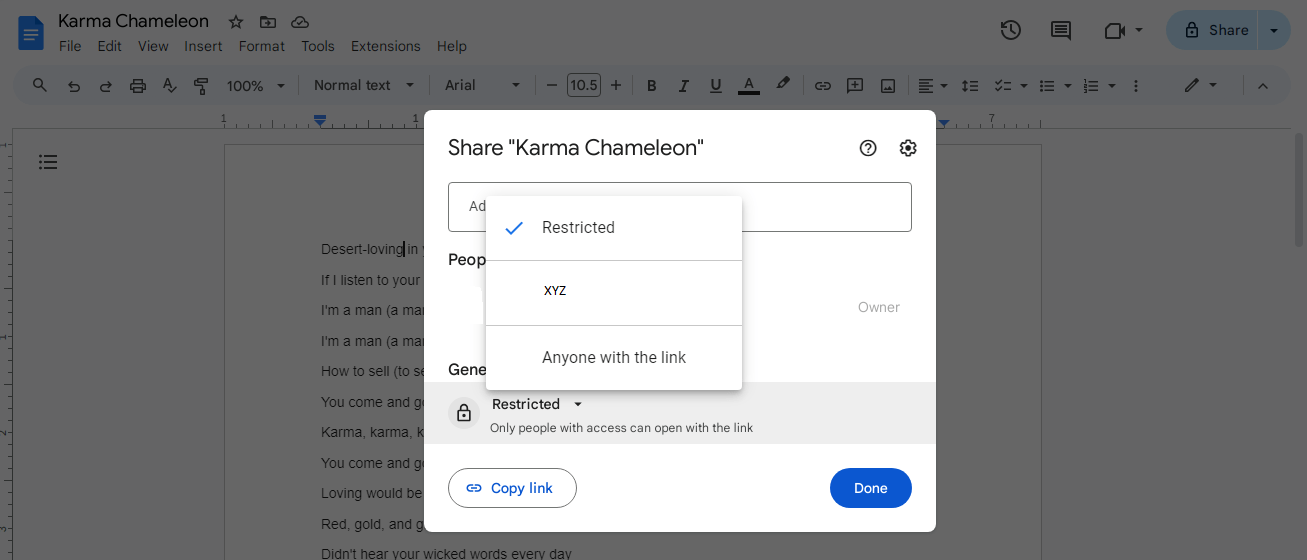This screenshot has width=1307, height=560.
Task: Click the add people input field
Action: pyautogui.click(x=680, y=207)
